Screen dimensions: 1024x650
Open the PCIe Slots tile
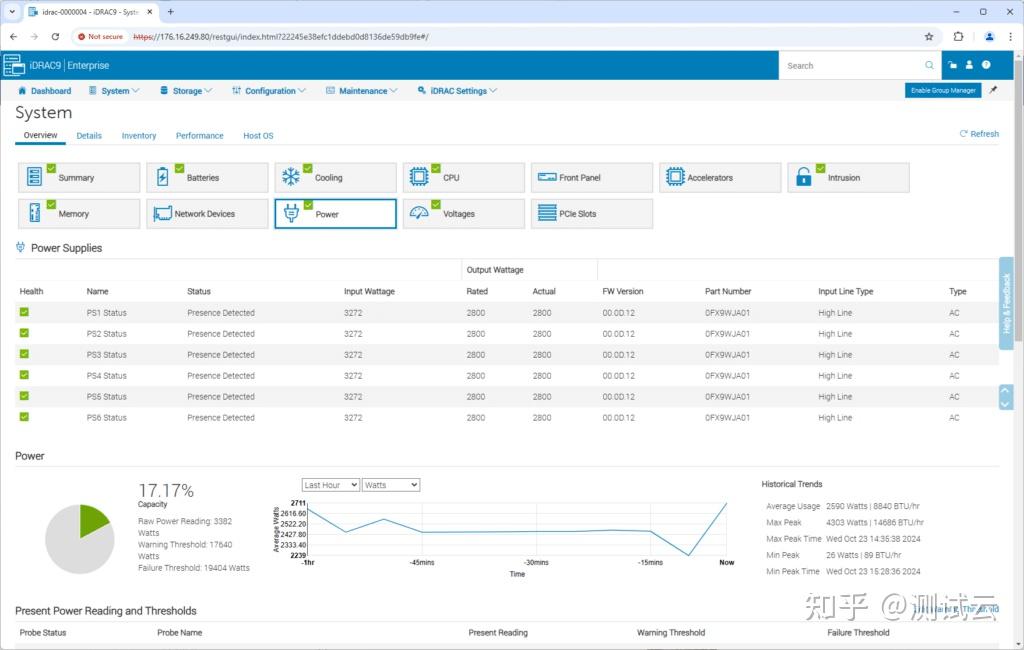(591, 214)
